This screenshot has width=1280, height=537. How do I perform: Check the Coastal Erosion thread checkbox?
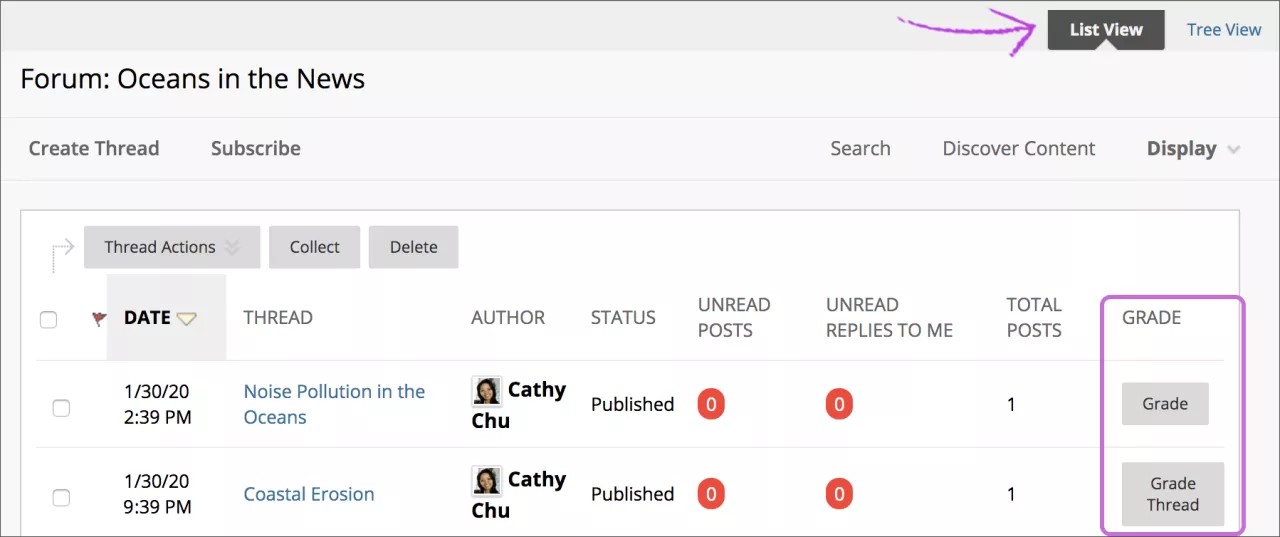click(61, 497)
